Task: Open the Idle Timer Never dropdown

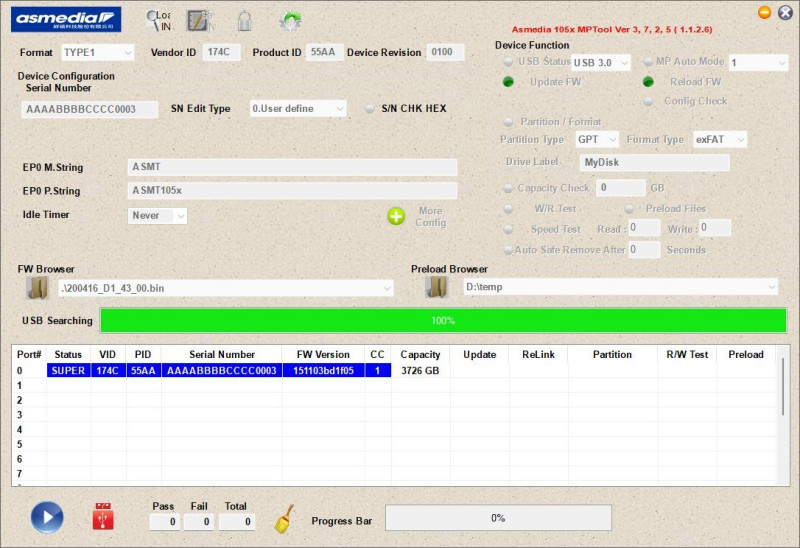Action: (157, 216)
